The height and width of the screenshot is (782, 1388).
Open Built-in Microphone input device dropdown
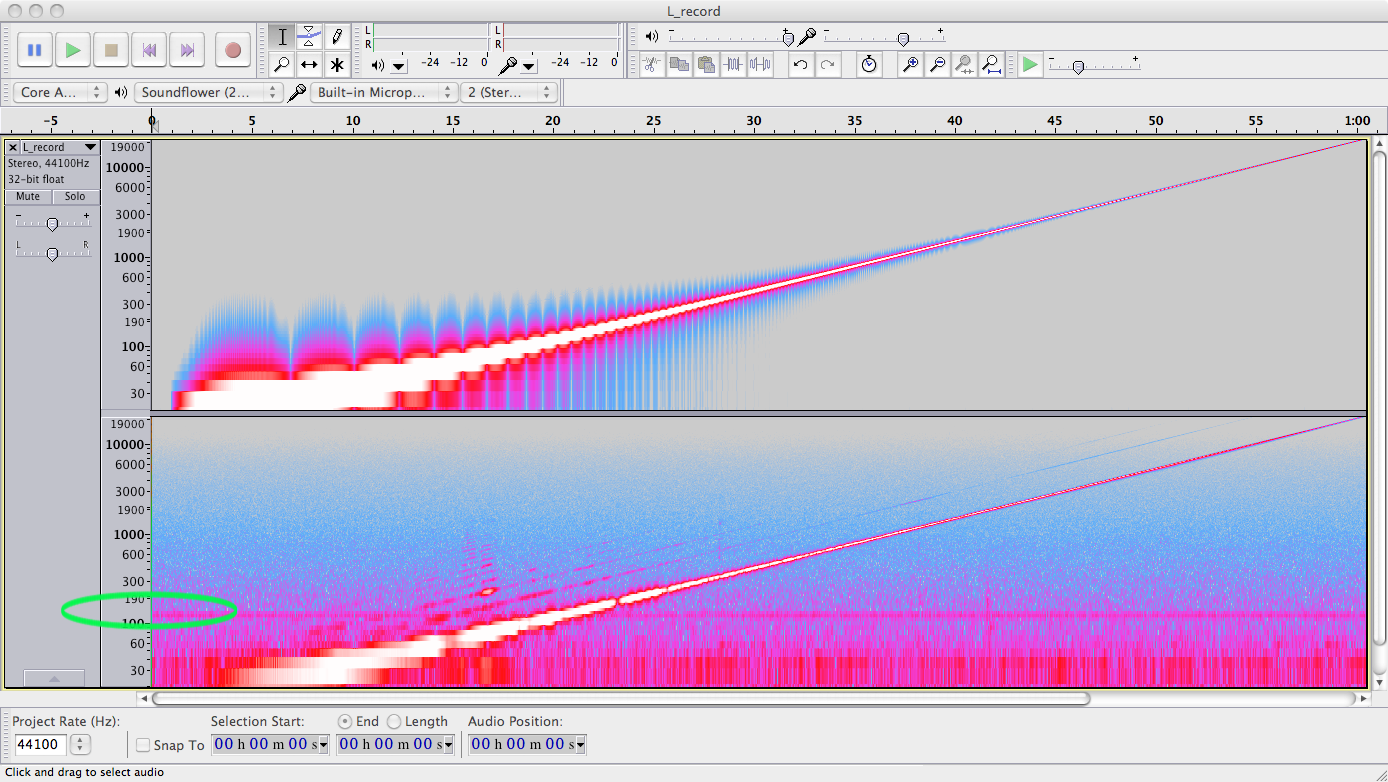385,92
